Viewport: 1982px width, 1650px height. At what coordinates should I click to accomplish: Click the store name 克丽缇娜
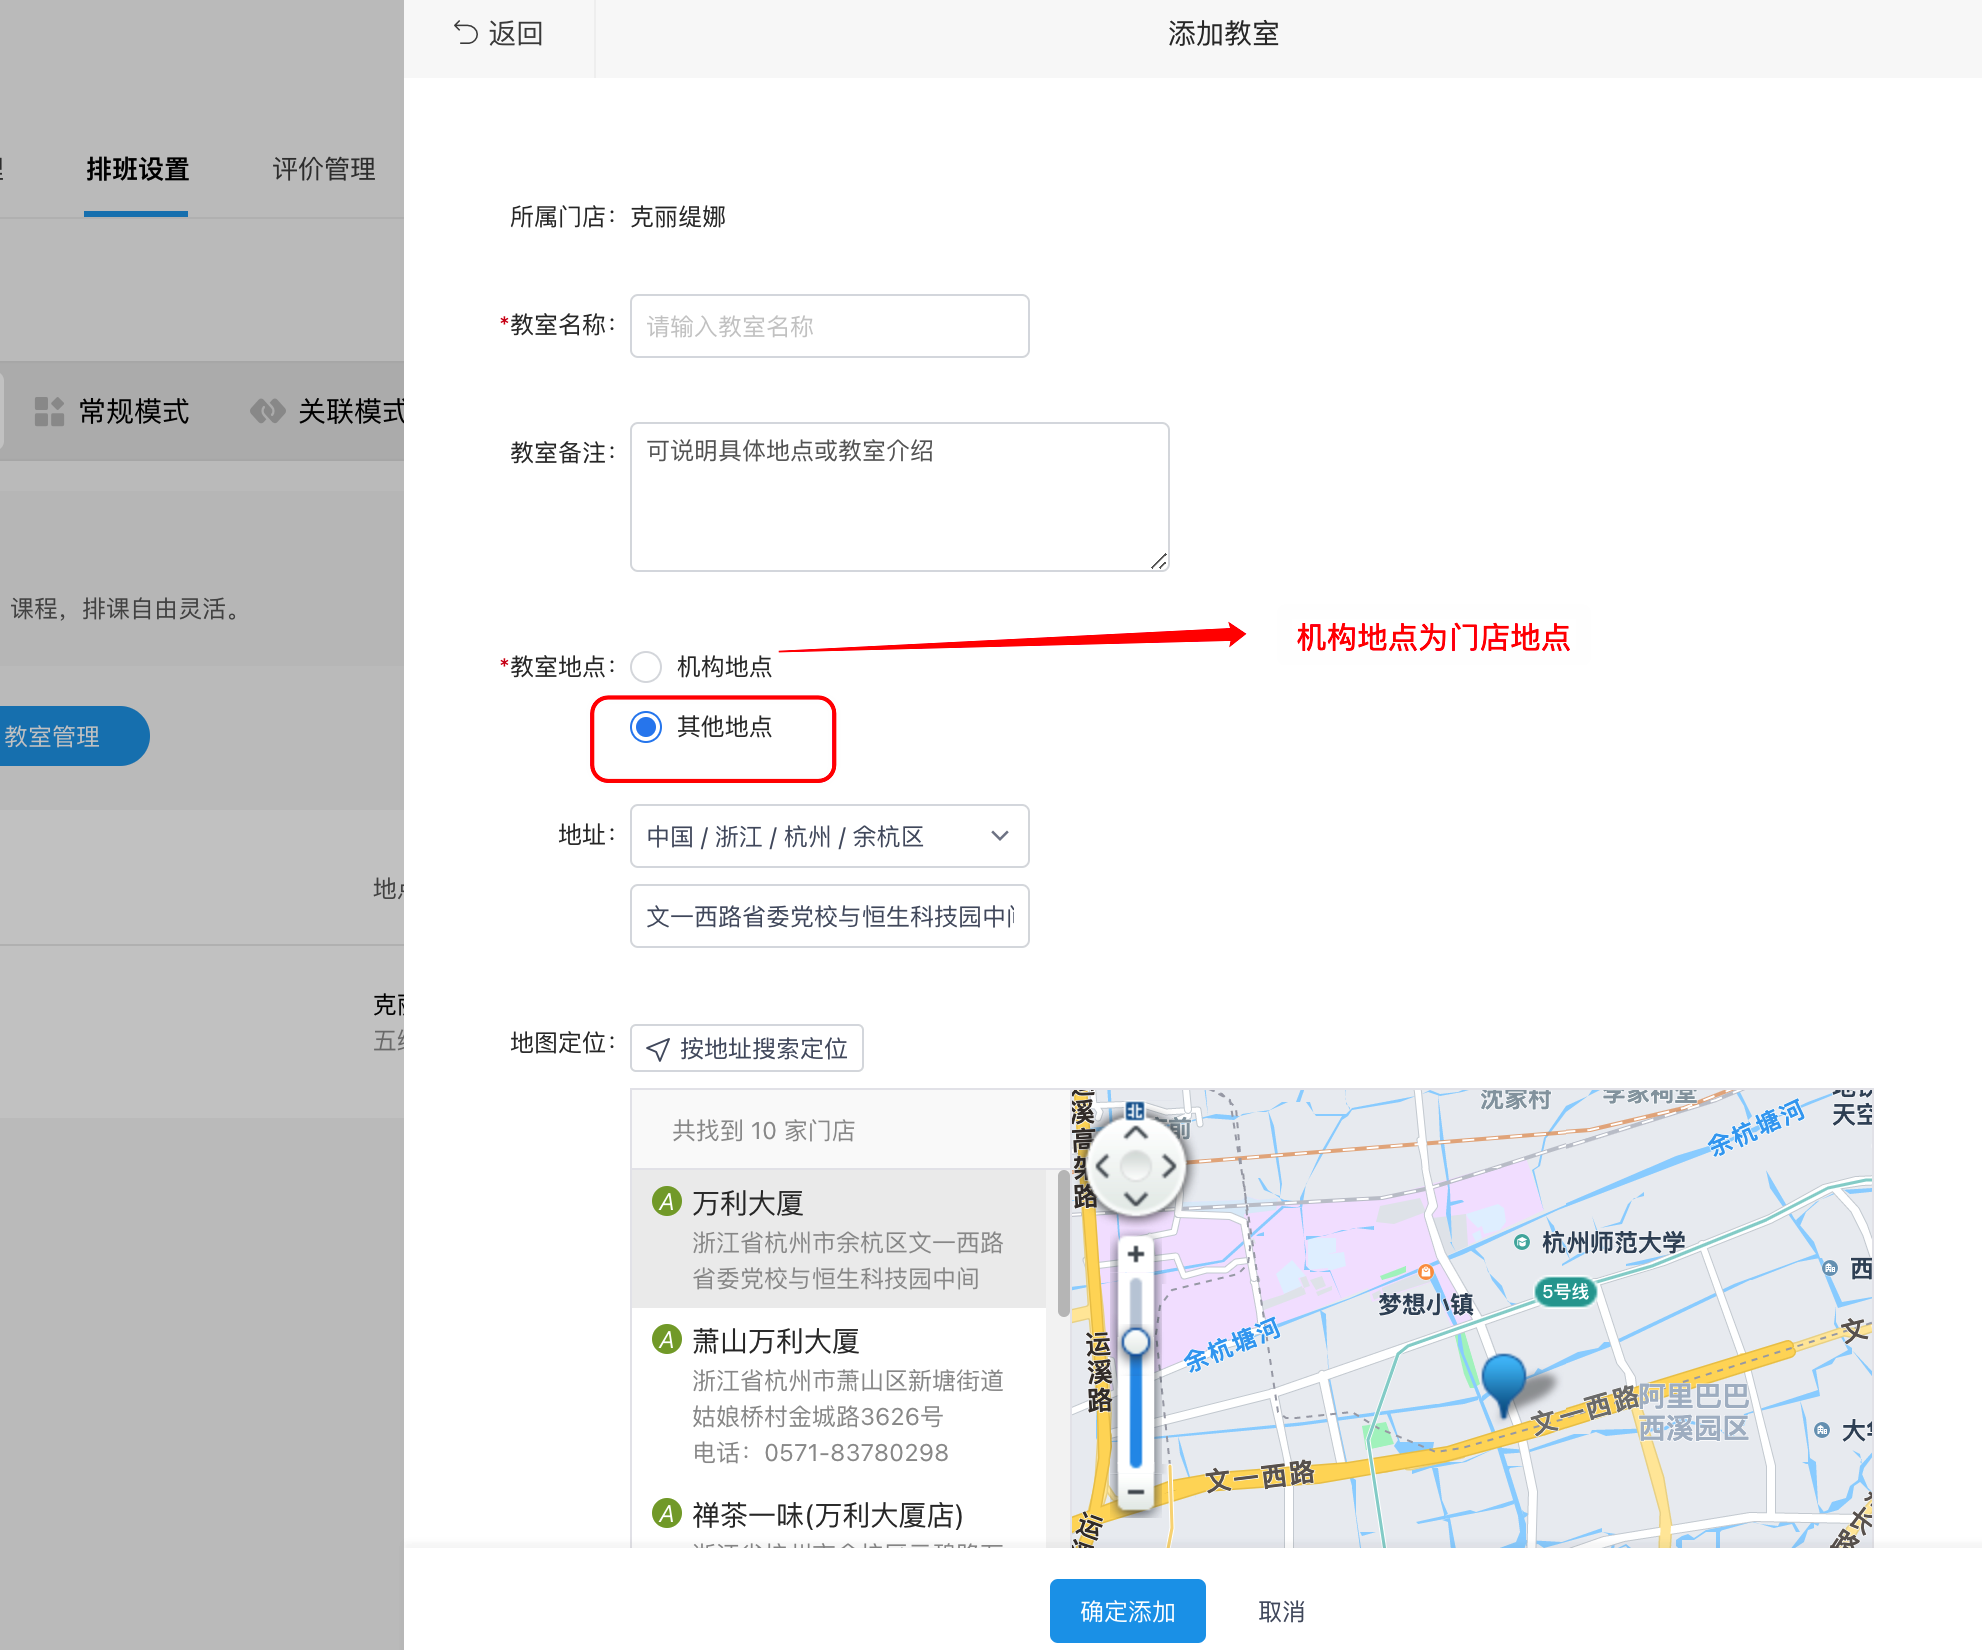[678, 217]
